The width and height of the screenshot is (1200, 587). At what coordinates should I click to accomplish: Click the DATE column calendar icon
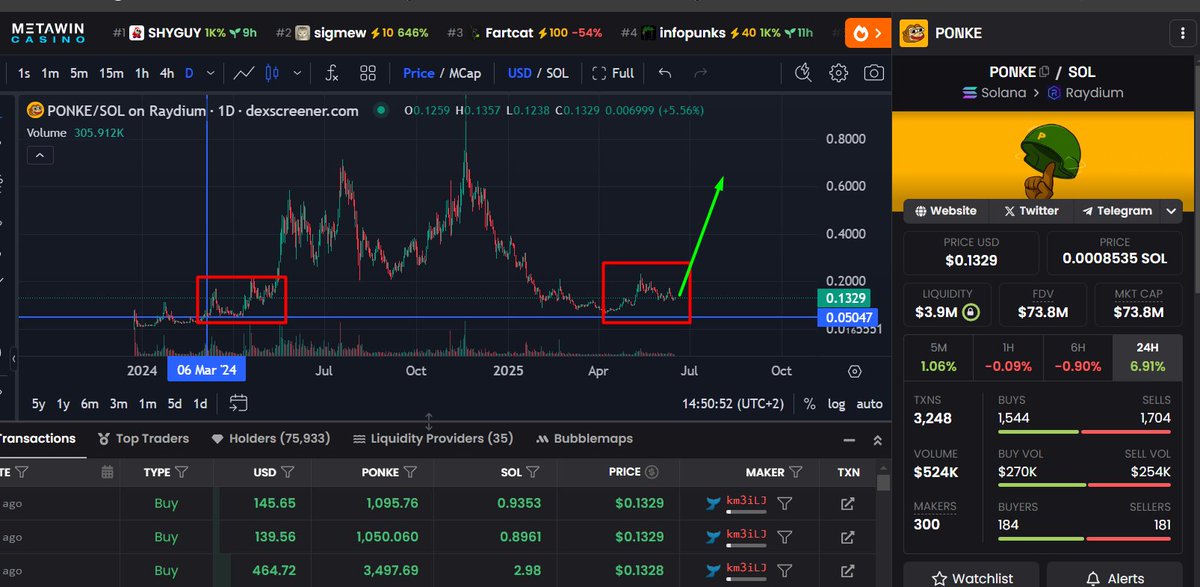(108, 472)
